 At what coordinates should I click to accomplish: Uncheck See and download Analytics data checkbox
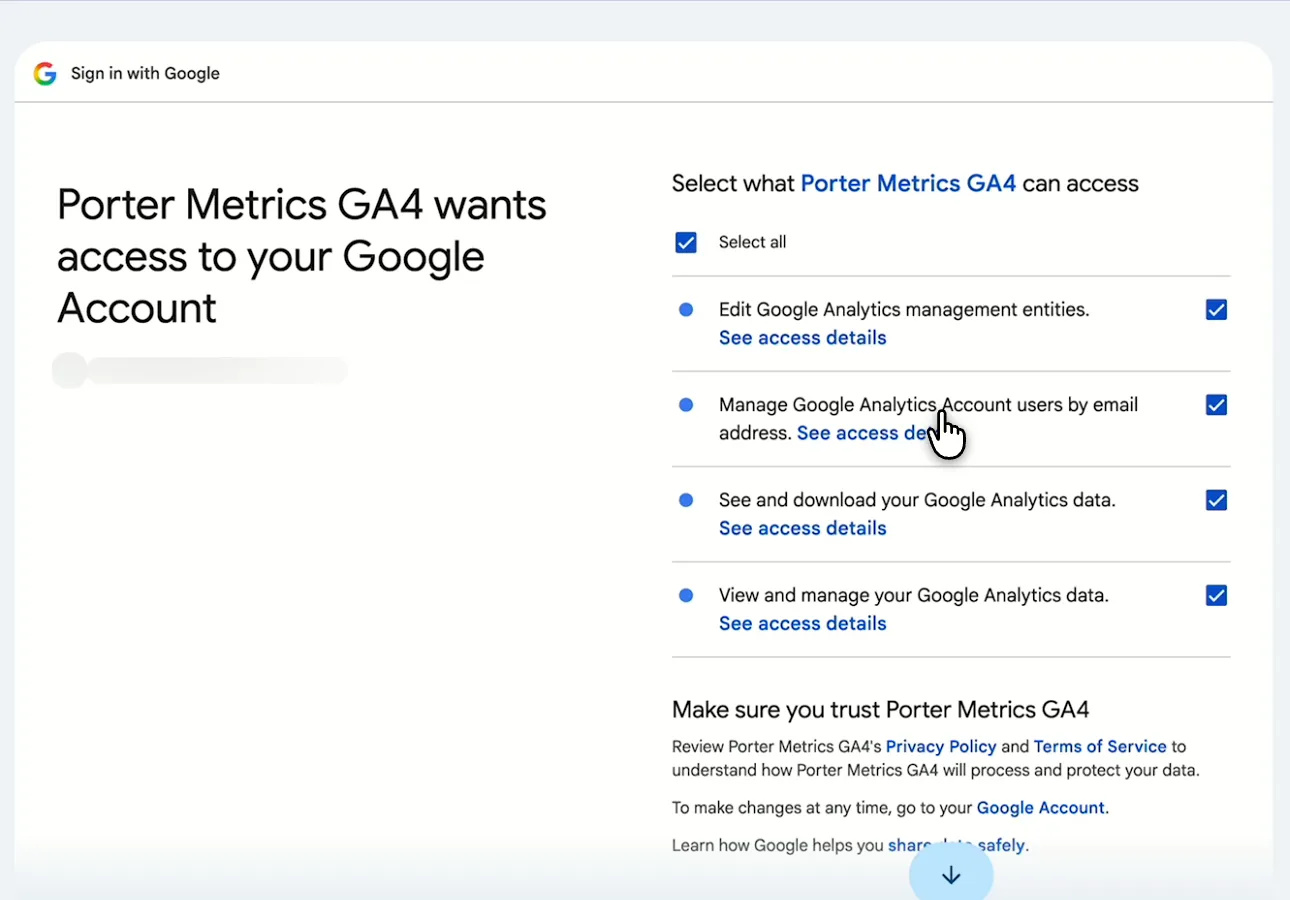1216,500
